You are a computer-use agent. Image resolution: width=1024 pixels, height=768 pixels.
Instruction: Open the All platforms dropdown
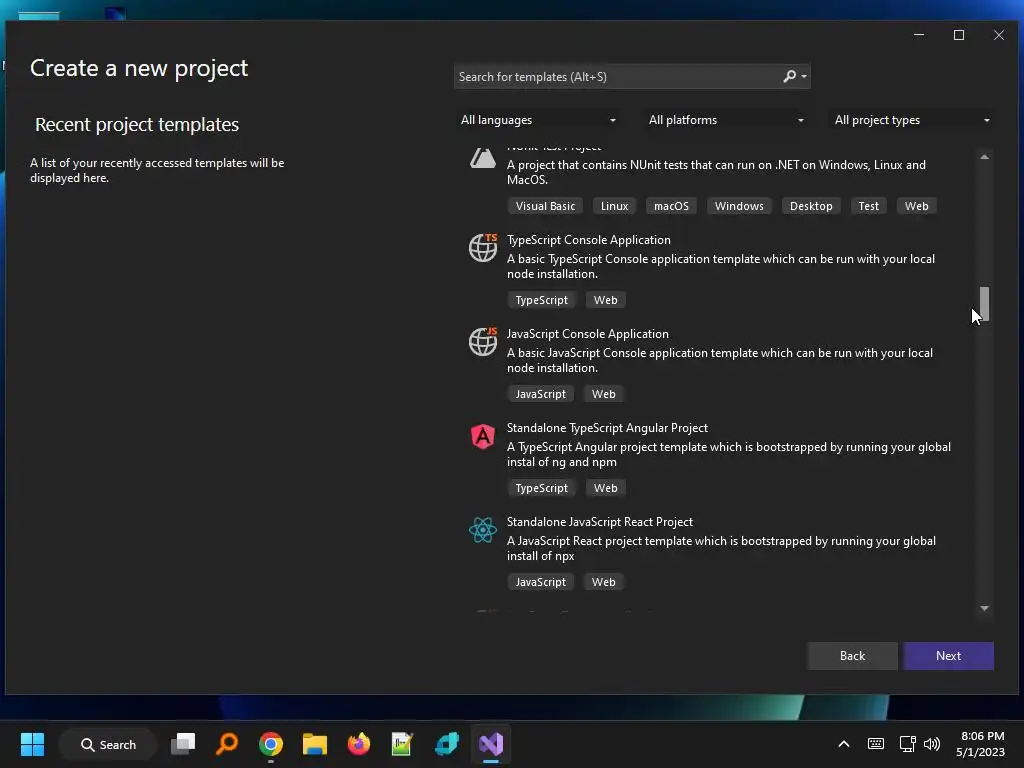[726, 120]
